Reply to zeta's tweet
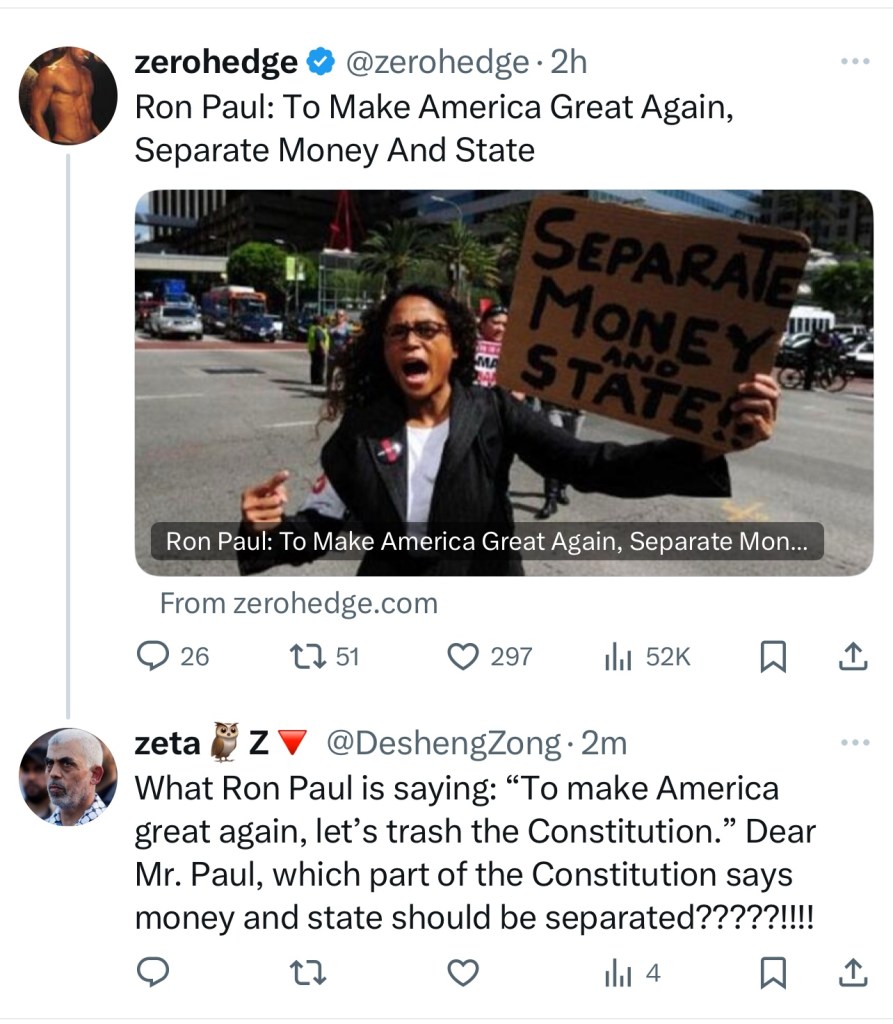893x1024 pixels. (153, 972)
